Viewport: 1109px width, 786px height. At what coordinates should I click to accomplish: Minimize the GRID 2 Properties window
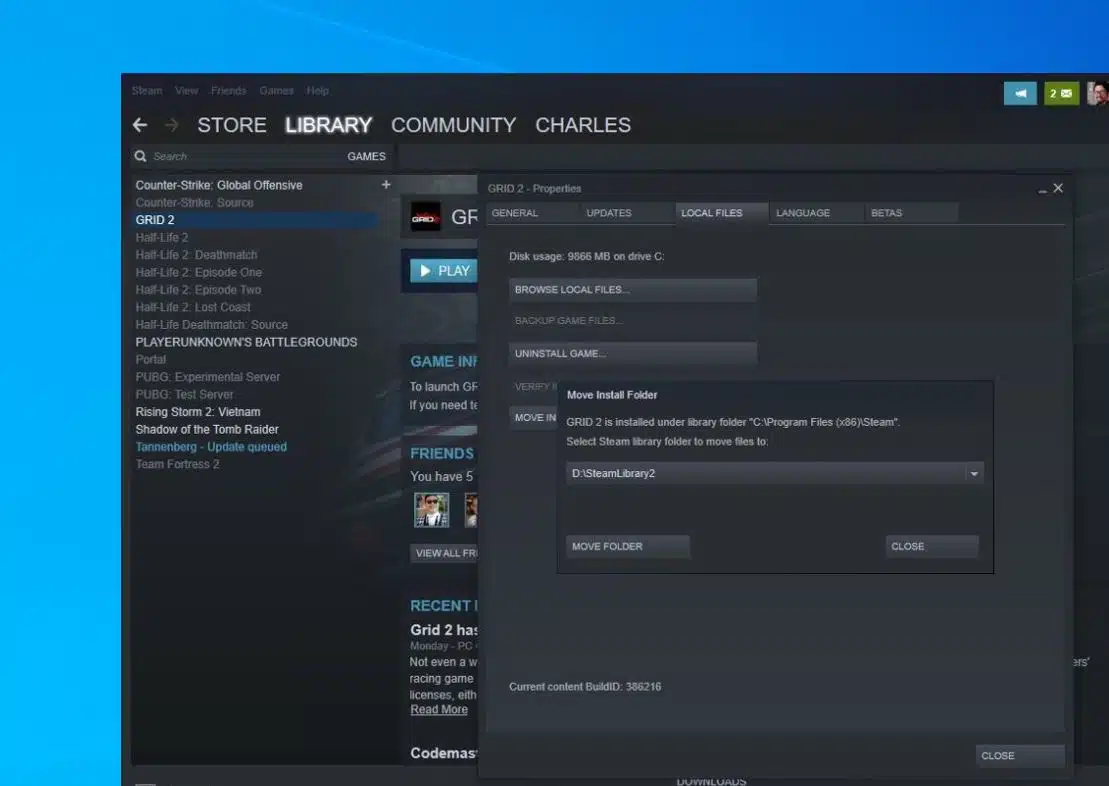tap(1043, 189)
